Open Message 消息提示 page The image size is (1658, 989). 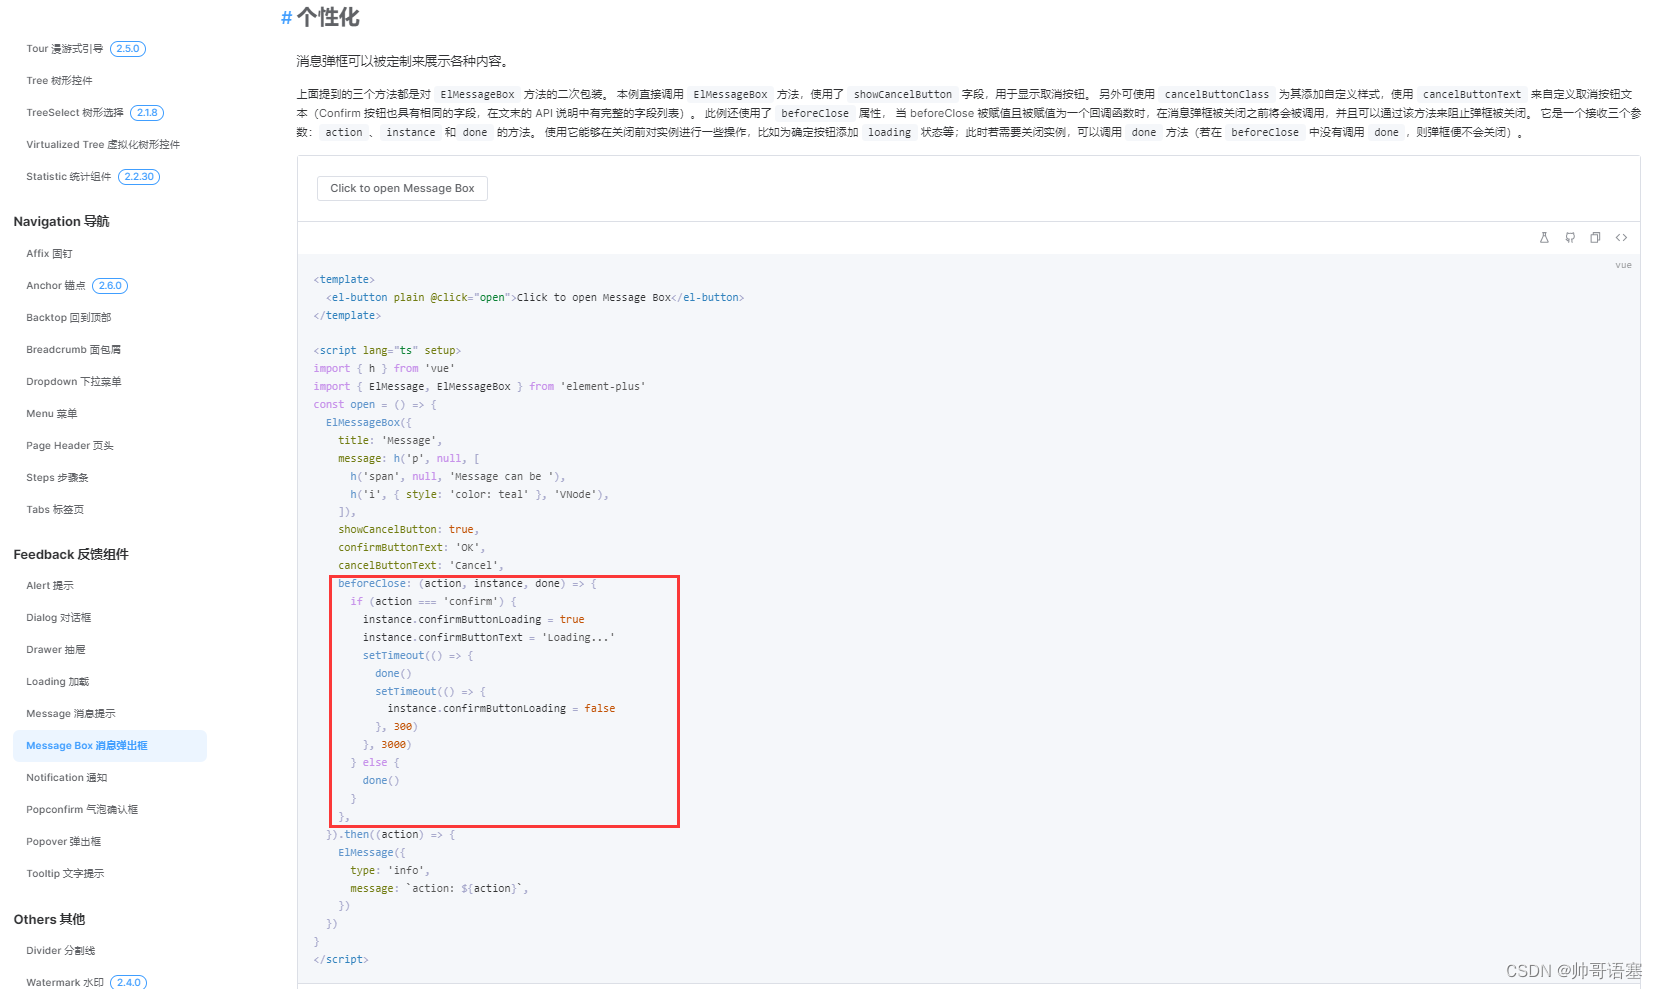(x=70, y=714)
